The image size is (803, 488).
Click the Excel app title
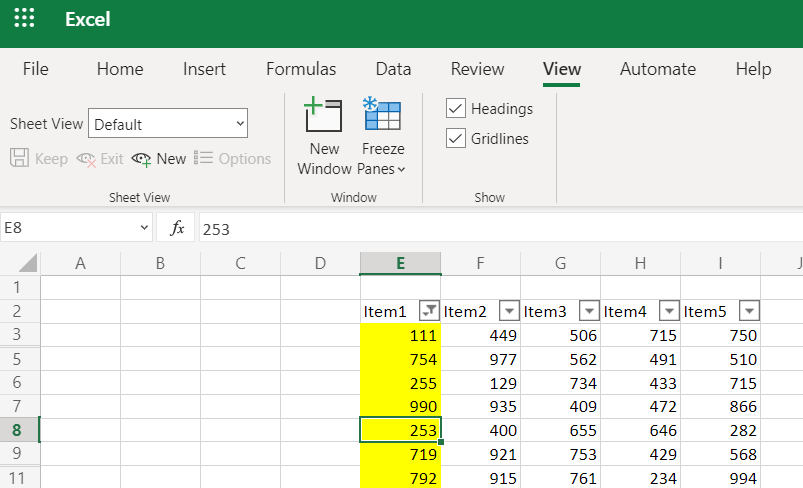tap(88, 19)
